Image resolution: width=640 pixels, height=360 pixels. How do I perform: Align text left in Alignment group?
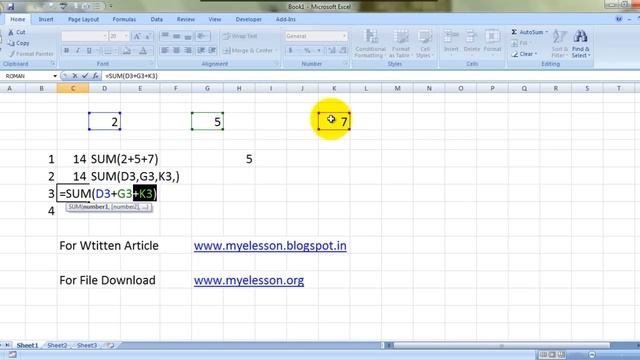point(165,50)
